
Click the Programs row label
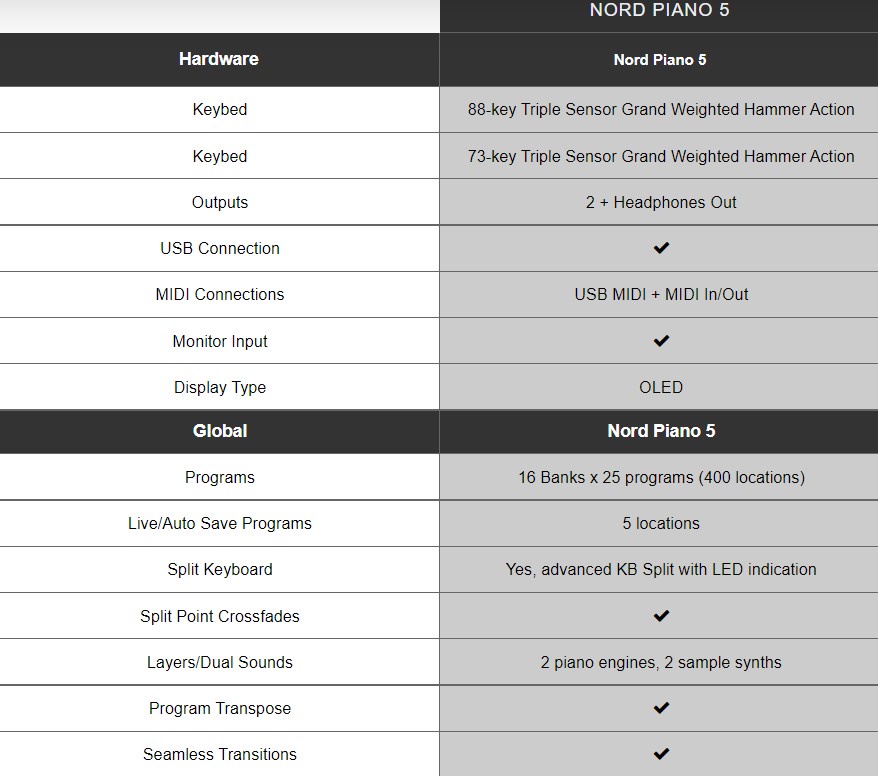pyautogui.click(x=220, y=477)
